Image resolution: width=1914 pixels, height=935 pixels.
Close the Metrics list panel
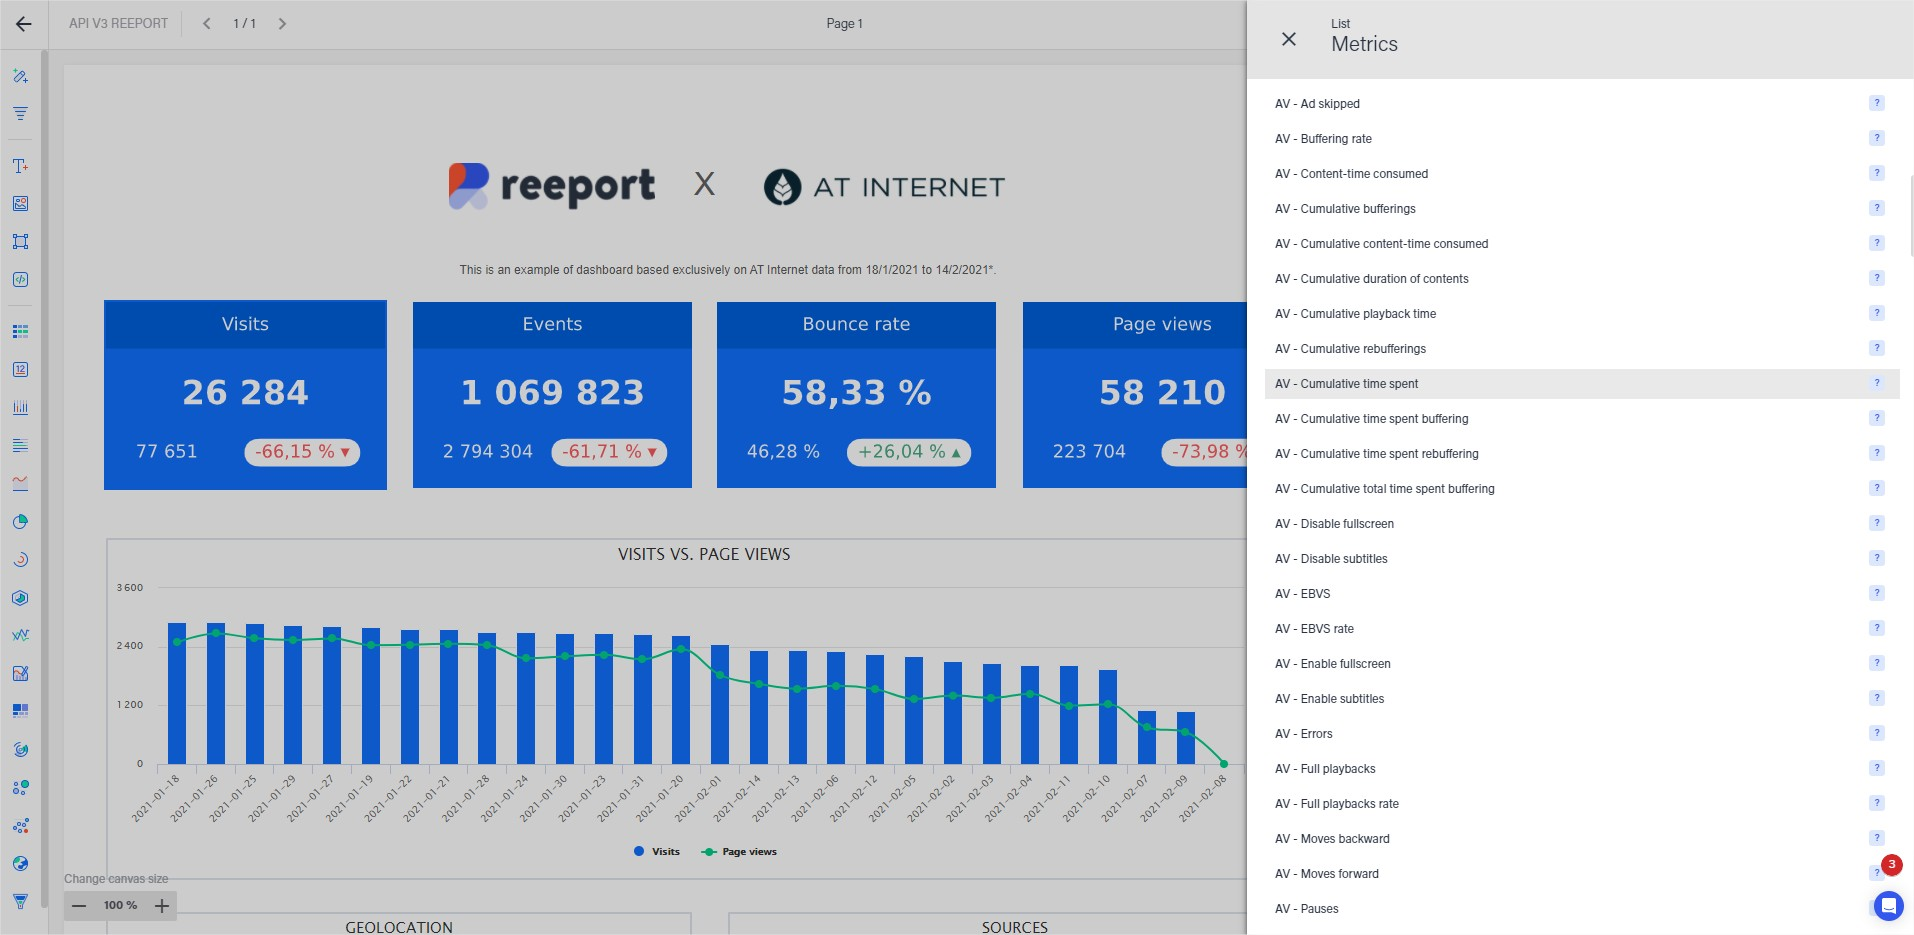point(1289,39)
